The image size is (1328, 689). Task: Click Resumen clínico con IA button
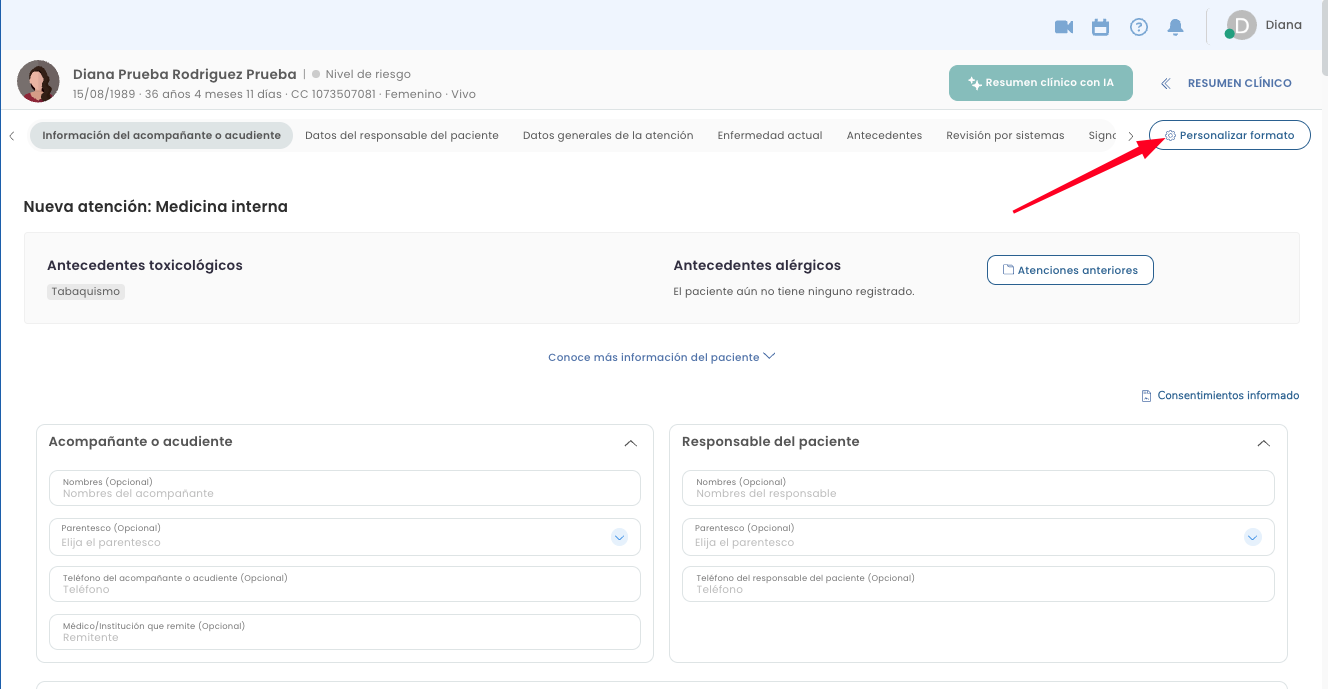click(x=1040, y=83)
